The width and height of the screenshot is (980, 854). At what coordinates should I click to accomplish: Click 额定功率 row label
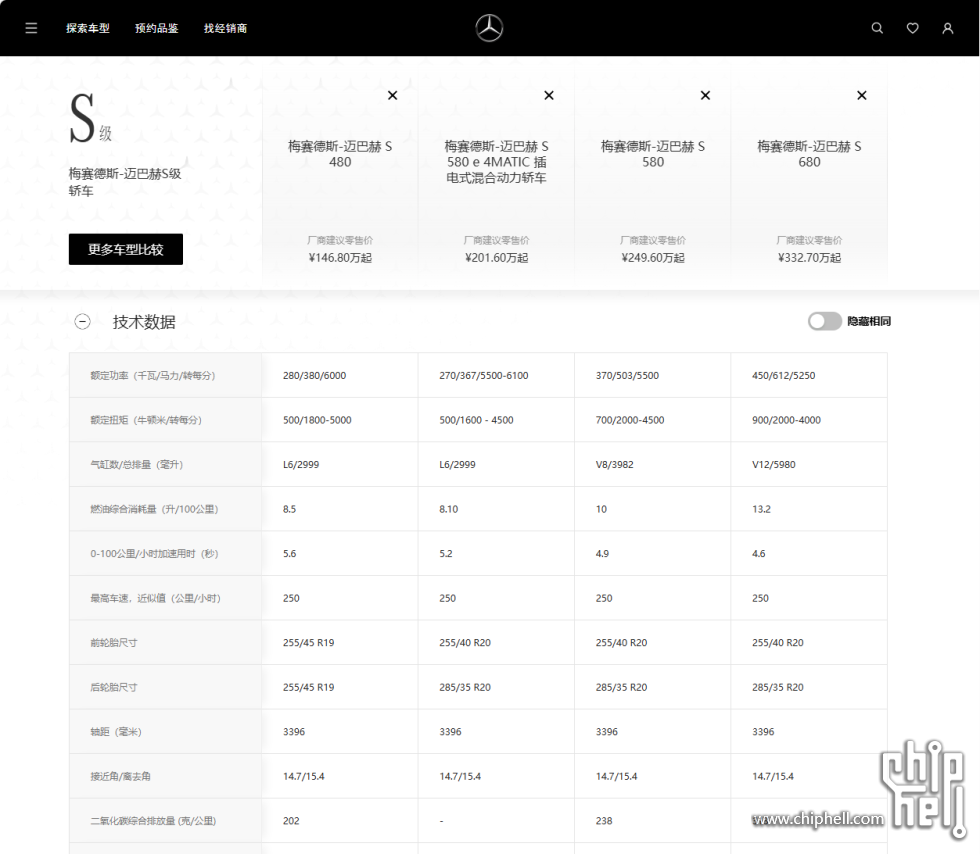click(152, 376)
